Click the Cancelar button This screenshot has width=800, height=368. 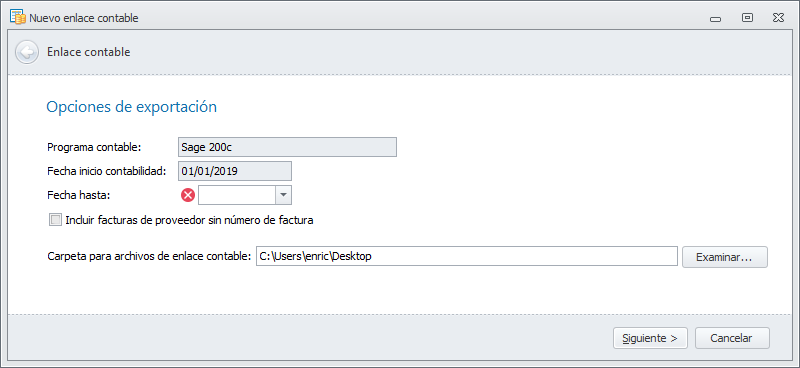(x=732, y=338)
